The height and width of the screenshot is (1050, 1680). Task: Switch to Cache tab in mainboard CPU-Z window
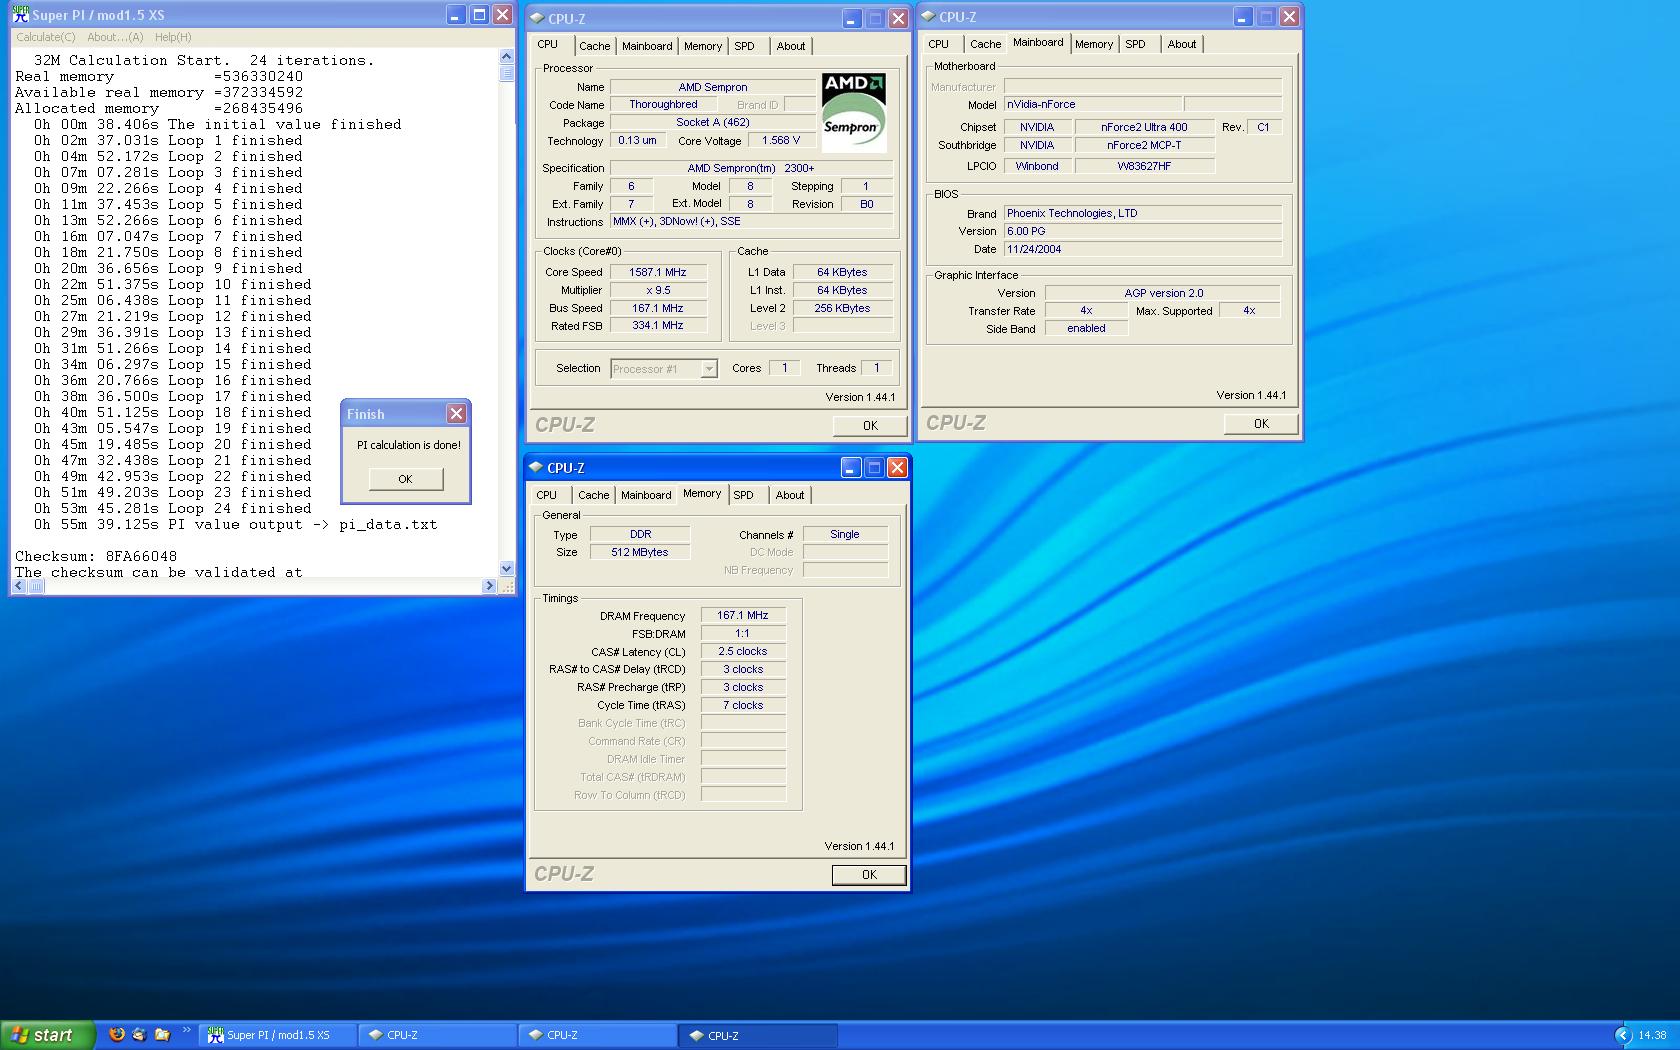(985, 44)
